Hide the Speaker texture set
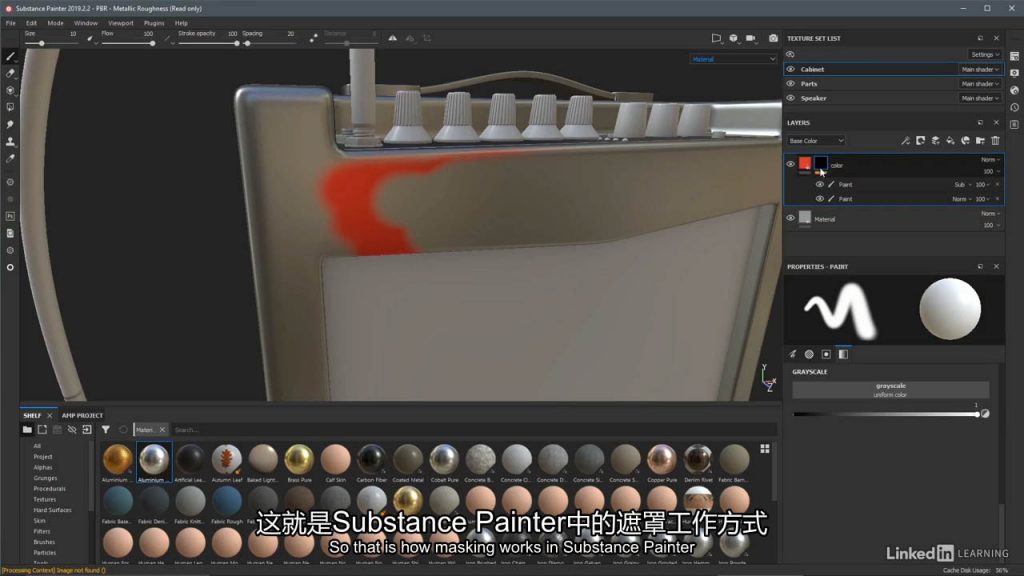1024x576 pixels. coord(790,98)
